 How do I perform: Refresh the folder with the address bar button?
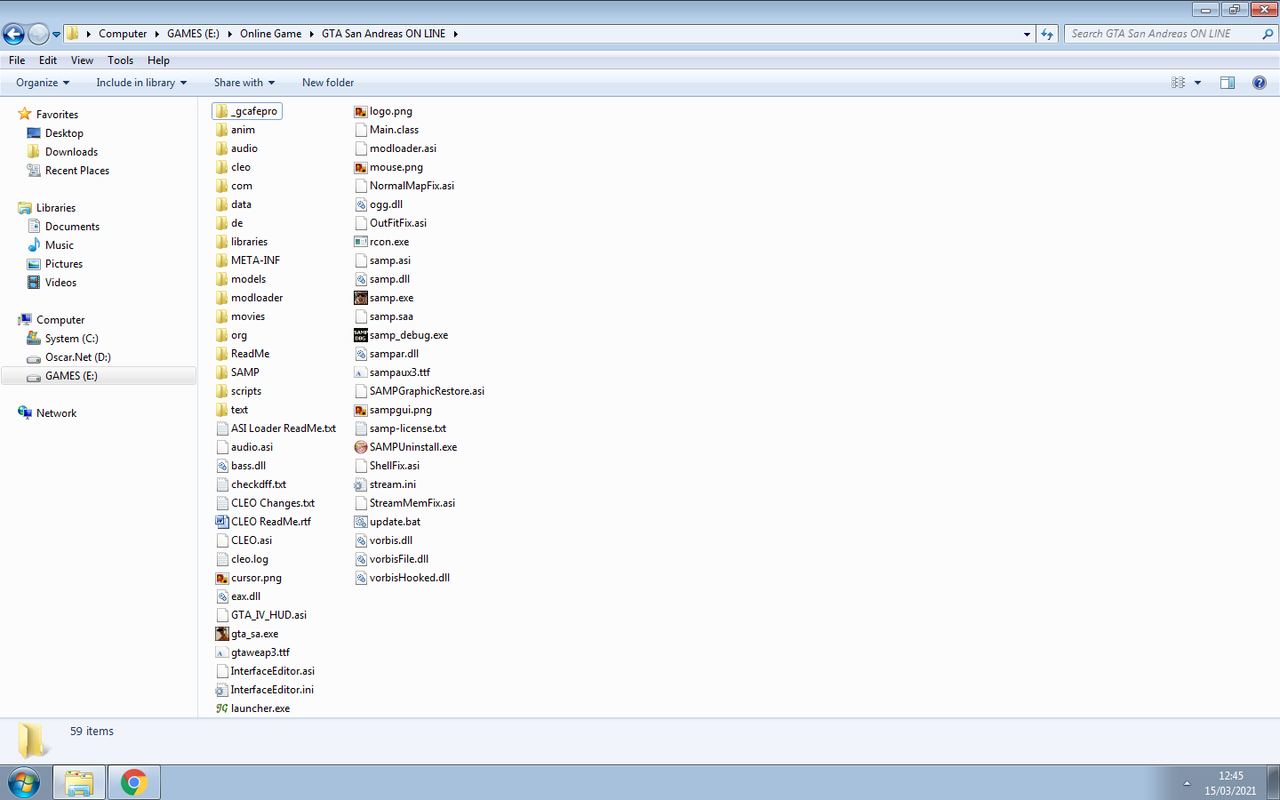1048,34
